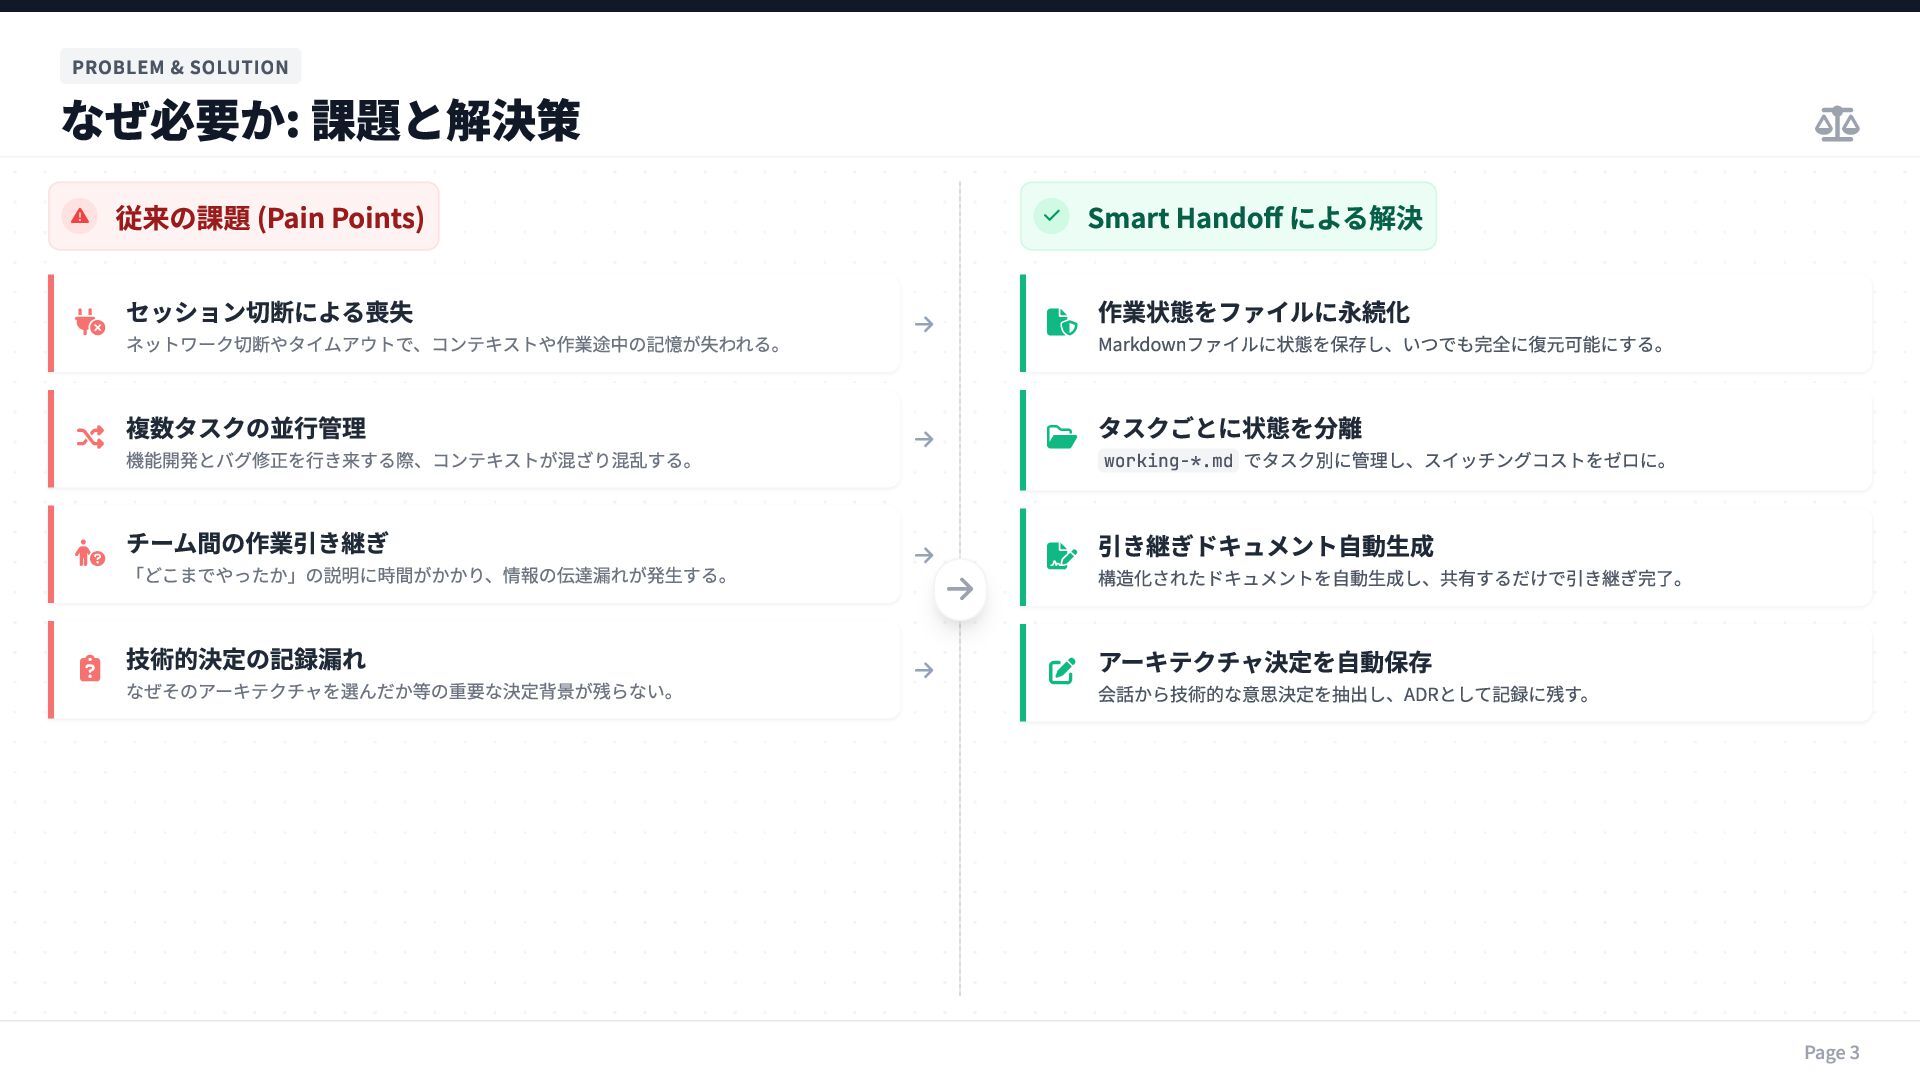Screen dimensions: 1920x1080
Task: Click the balance scale icon in header
Action: (1836, 124)
